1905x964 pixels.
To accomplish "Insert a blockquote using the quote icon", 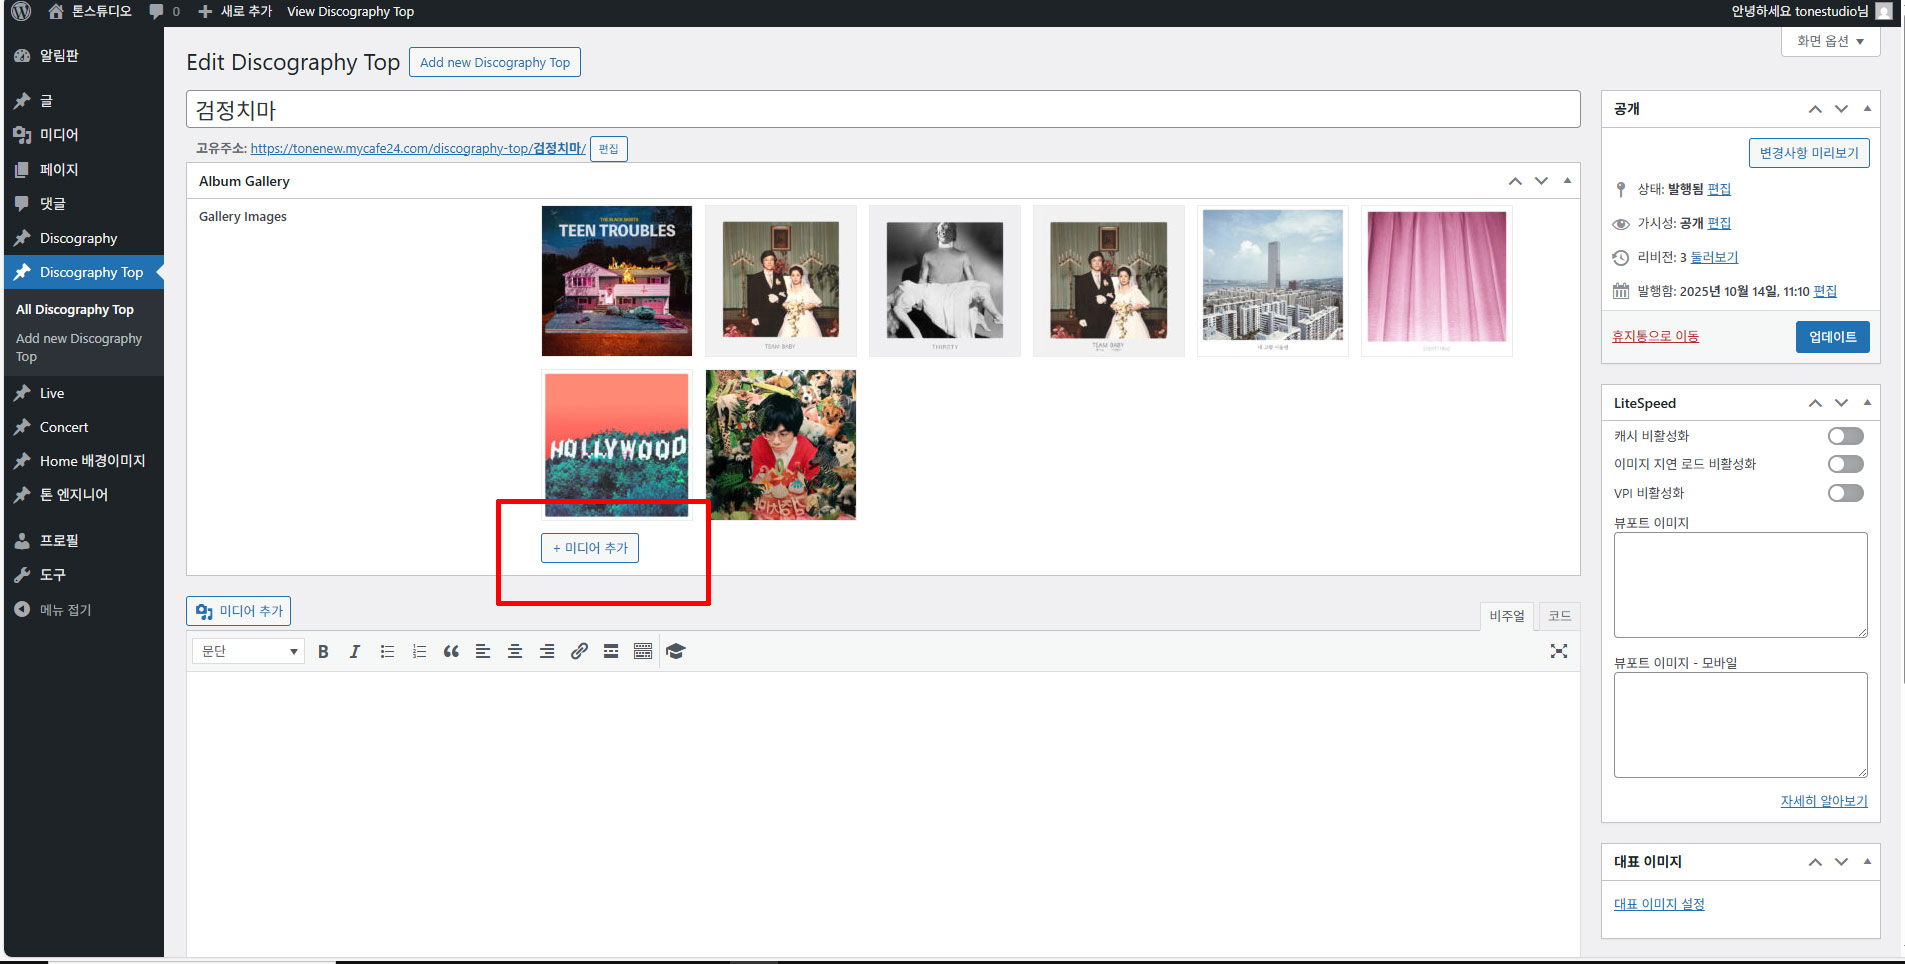I will pyautogui.click(x=451, y=651).
